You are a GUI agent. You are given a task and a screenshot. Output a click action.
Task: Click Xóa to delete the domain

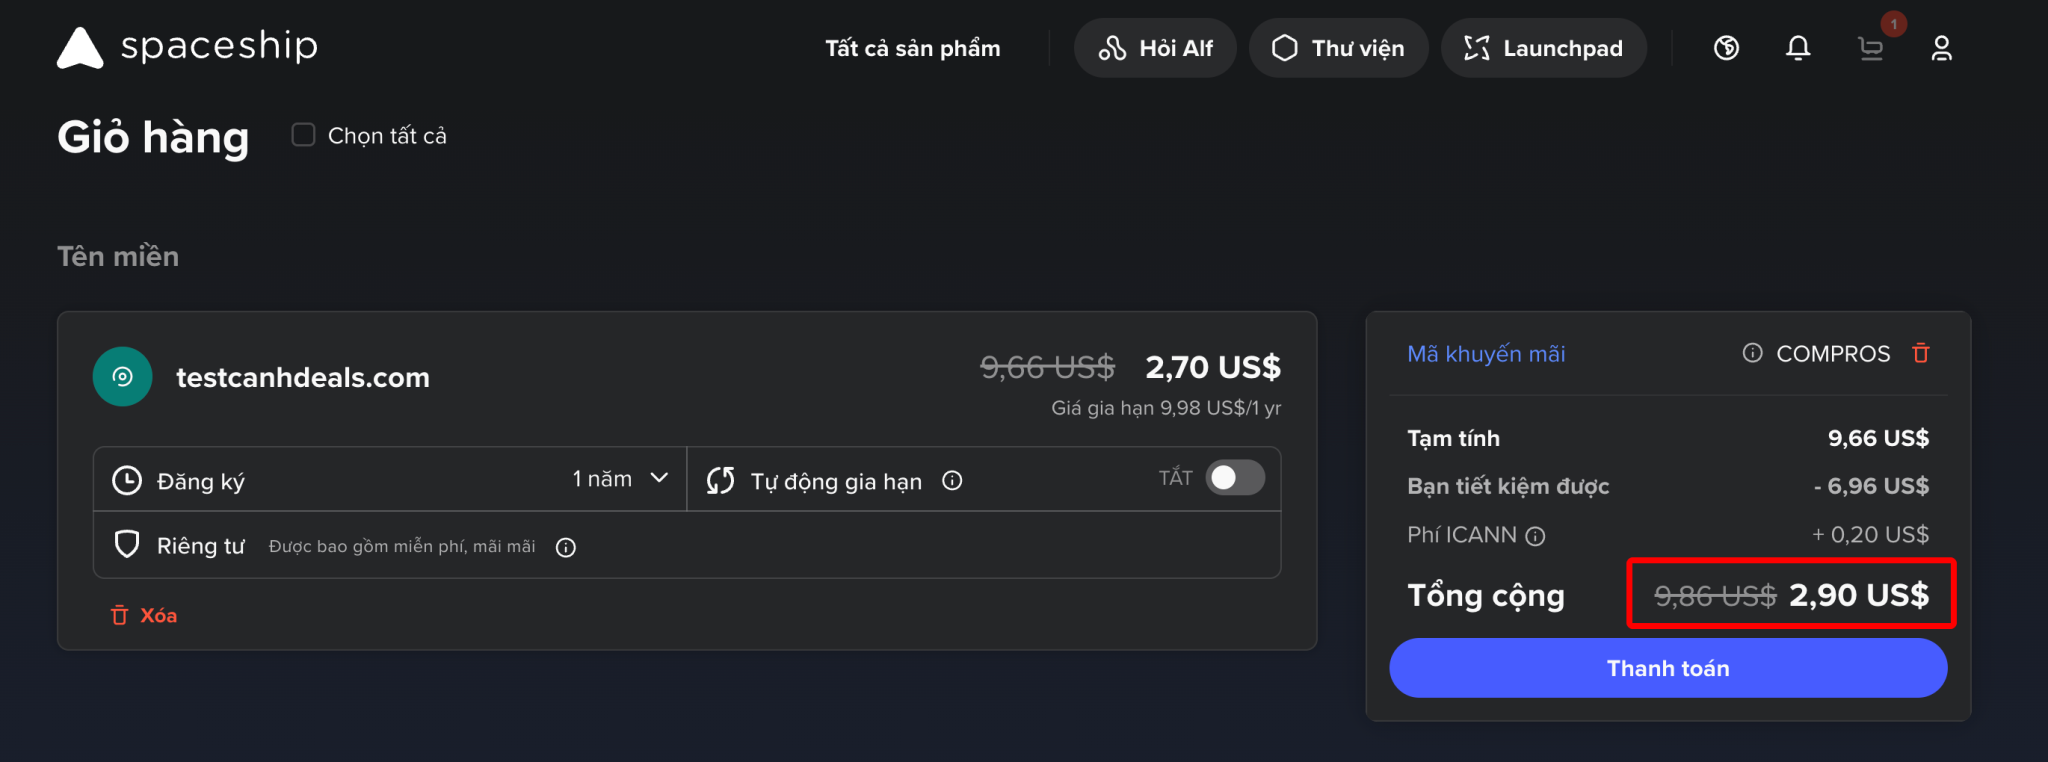(144, 615)
